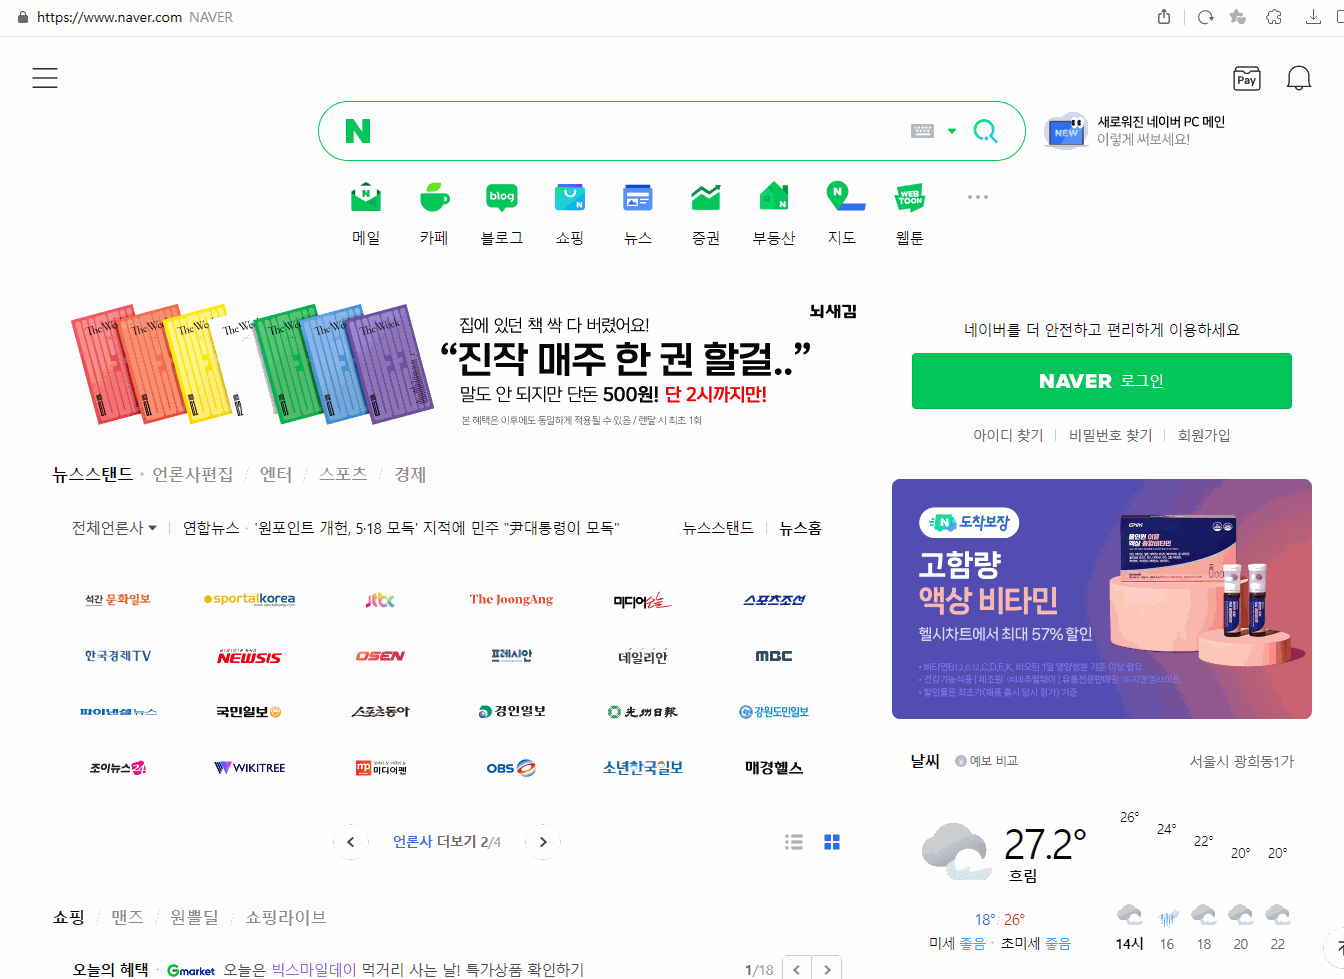Open The JoongAng press logo
This screenshot has width=1344, height=979.
511,599
